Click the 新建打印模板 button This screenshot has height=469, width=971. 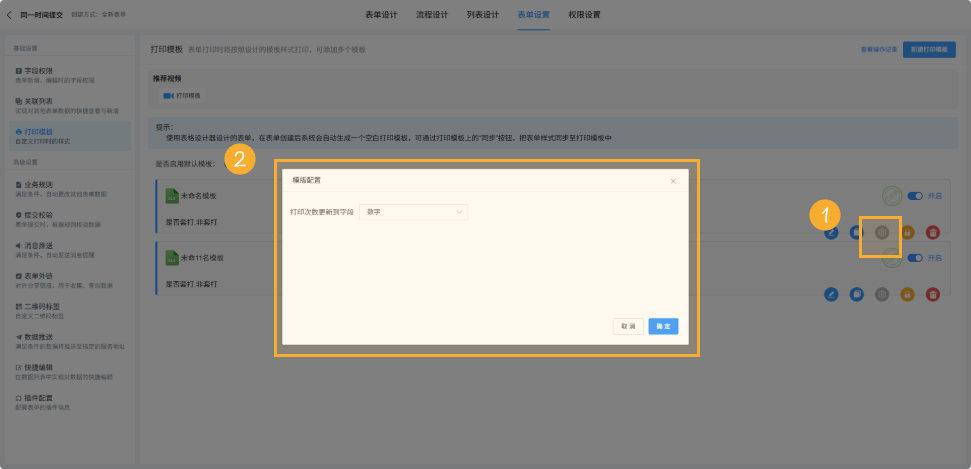tap(929, 50)
